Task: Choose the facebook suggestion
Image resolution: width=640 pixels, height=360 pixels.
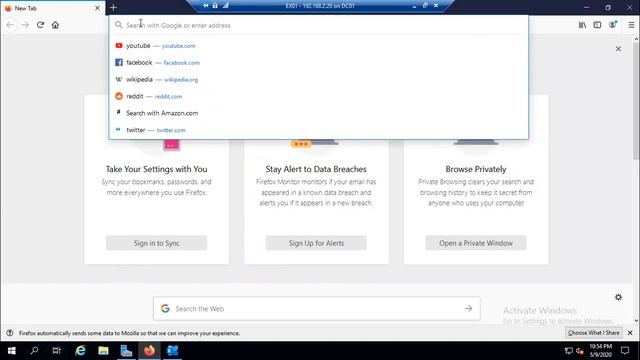Action: pyautogui.click(x=318, y=62)
